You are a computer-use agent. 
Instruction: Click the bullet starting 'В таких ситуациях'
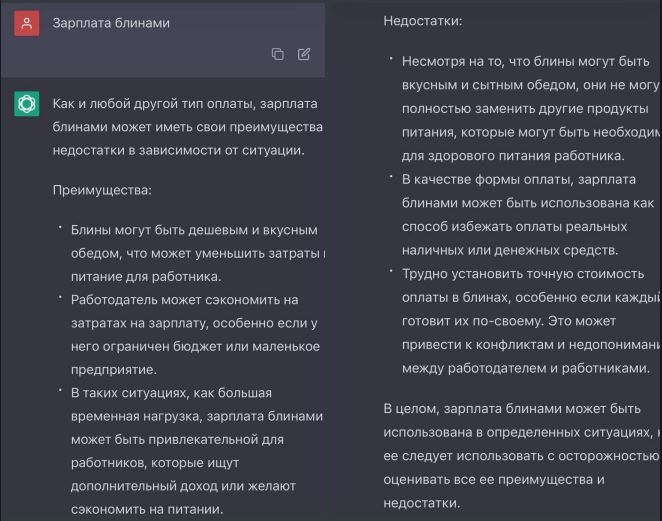pos(197,451)
